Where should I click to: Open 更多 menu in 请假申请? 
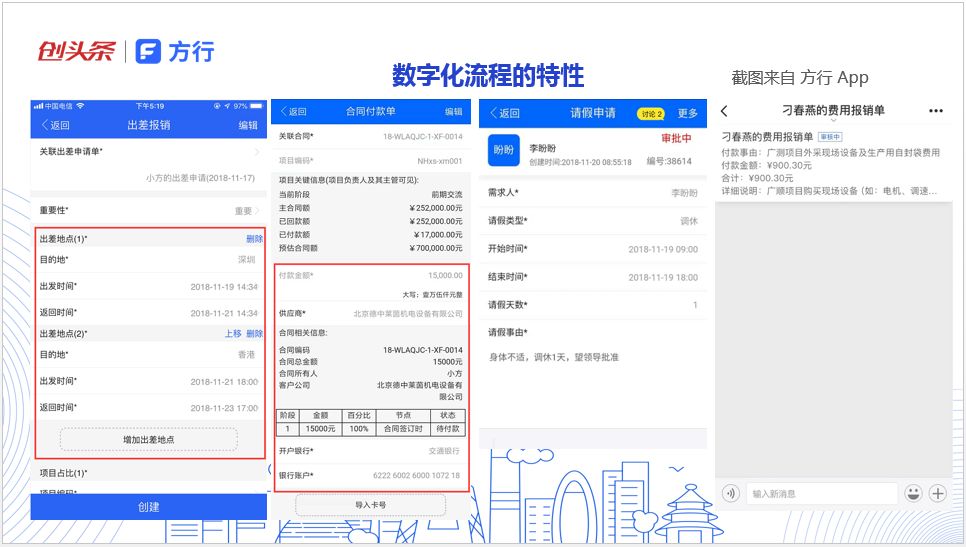click(688, 113)
